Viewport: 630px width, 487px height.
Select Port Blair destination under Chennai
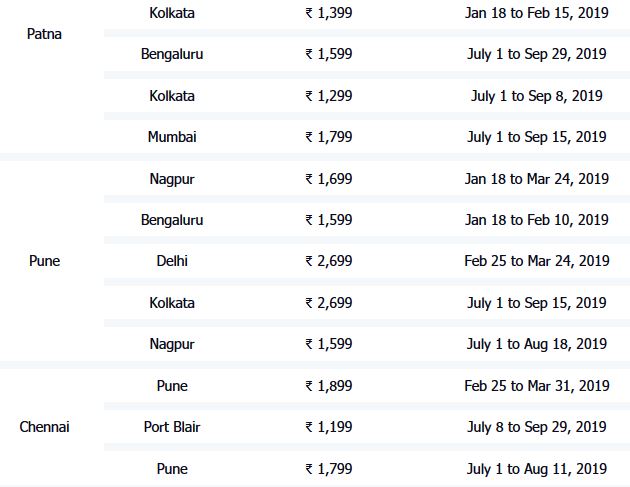(172, 427)
